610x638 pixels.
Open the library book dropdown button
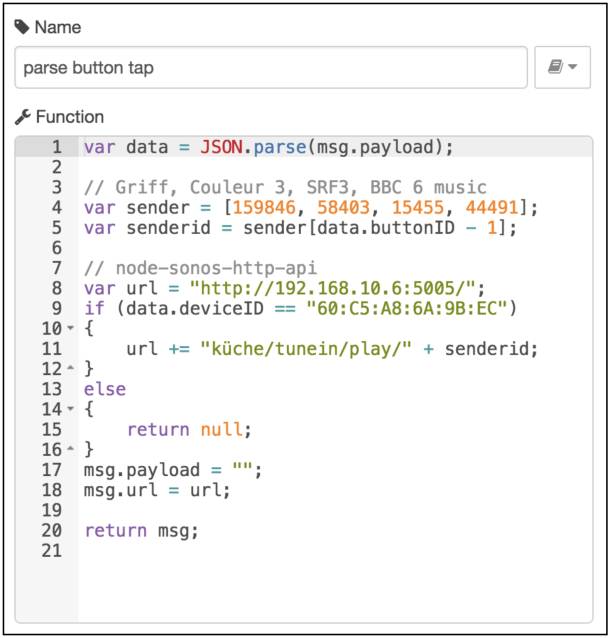[x=562, y=68]
